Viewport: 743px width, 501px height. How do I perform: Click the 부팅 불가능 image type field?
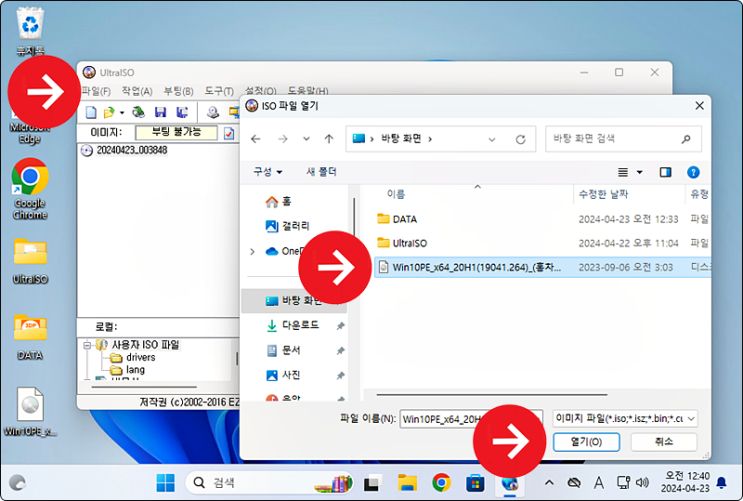(176, 132)
